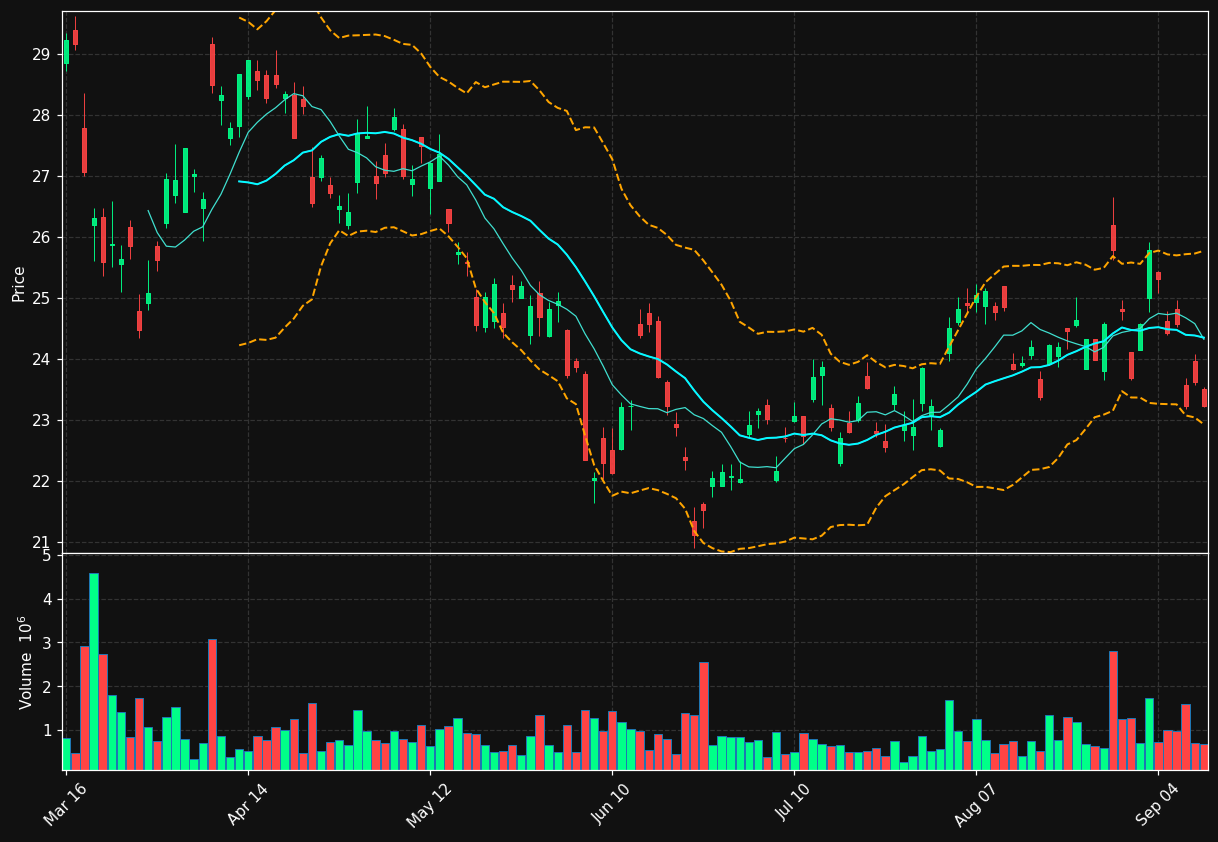Click the 21 price tick label

point(40,542)
